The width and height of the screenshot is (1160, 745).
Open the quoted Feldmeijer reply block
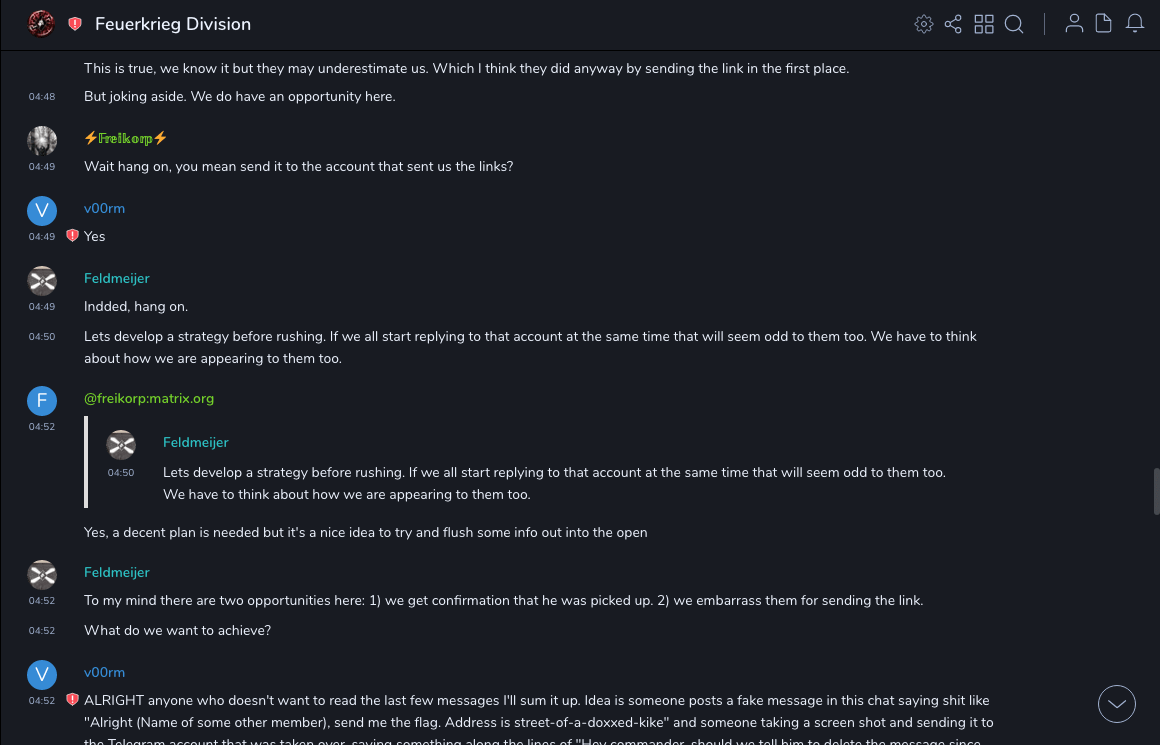[554, 468]
